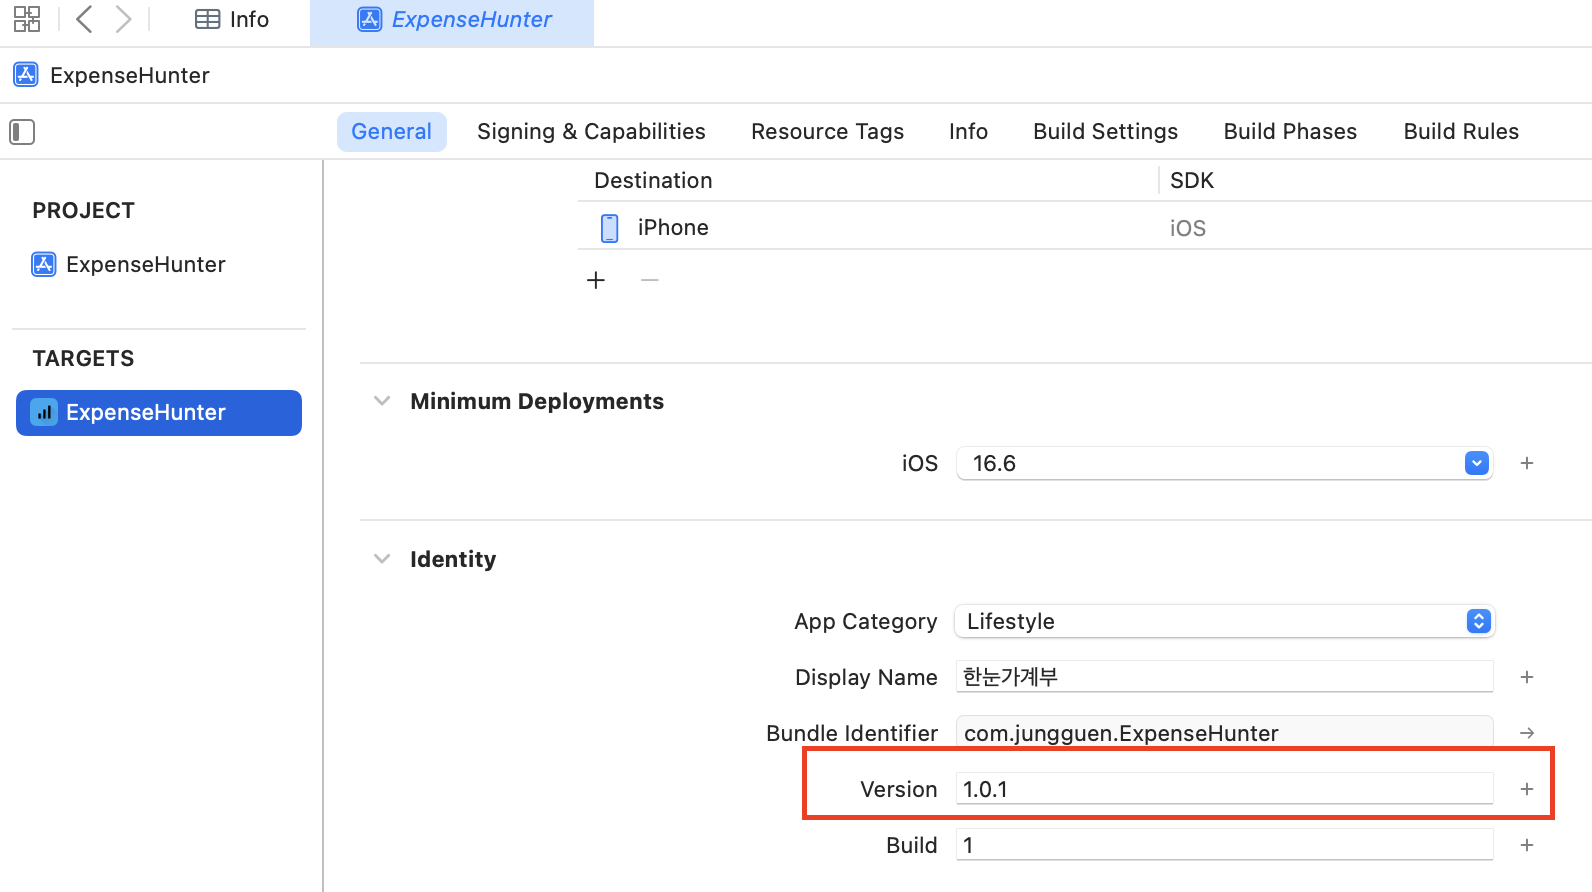Click the ExpenseHunter target app icon
This screenshot has height=892, width=1592.
(44, 412)
